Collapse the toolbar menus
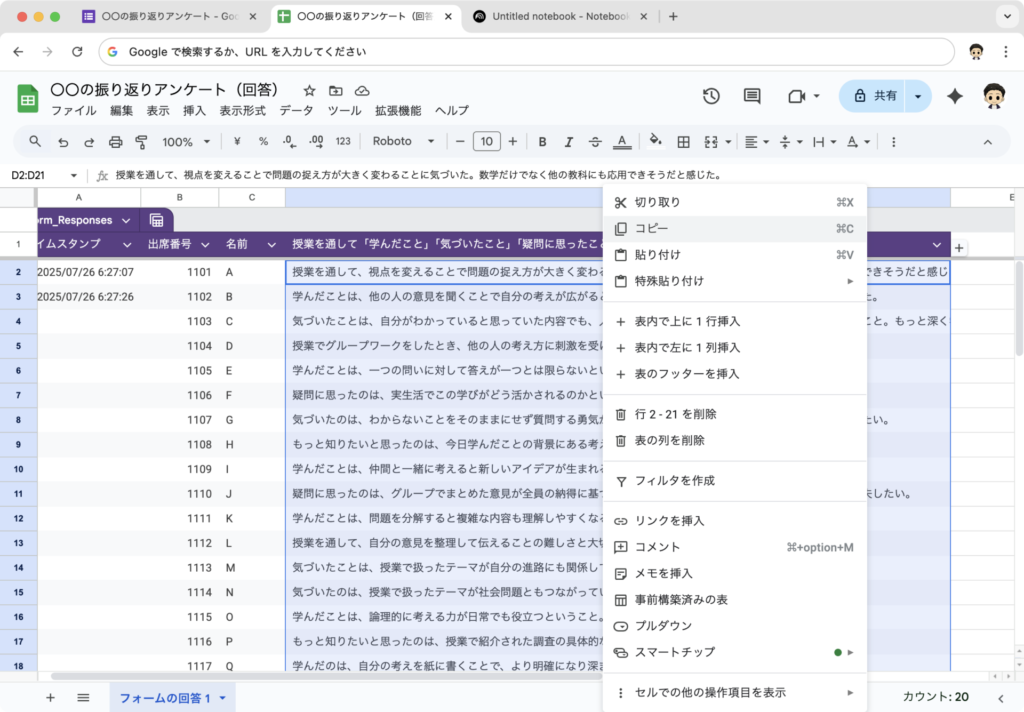 coord(987,142)
